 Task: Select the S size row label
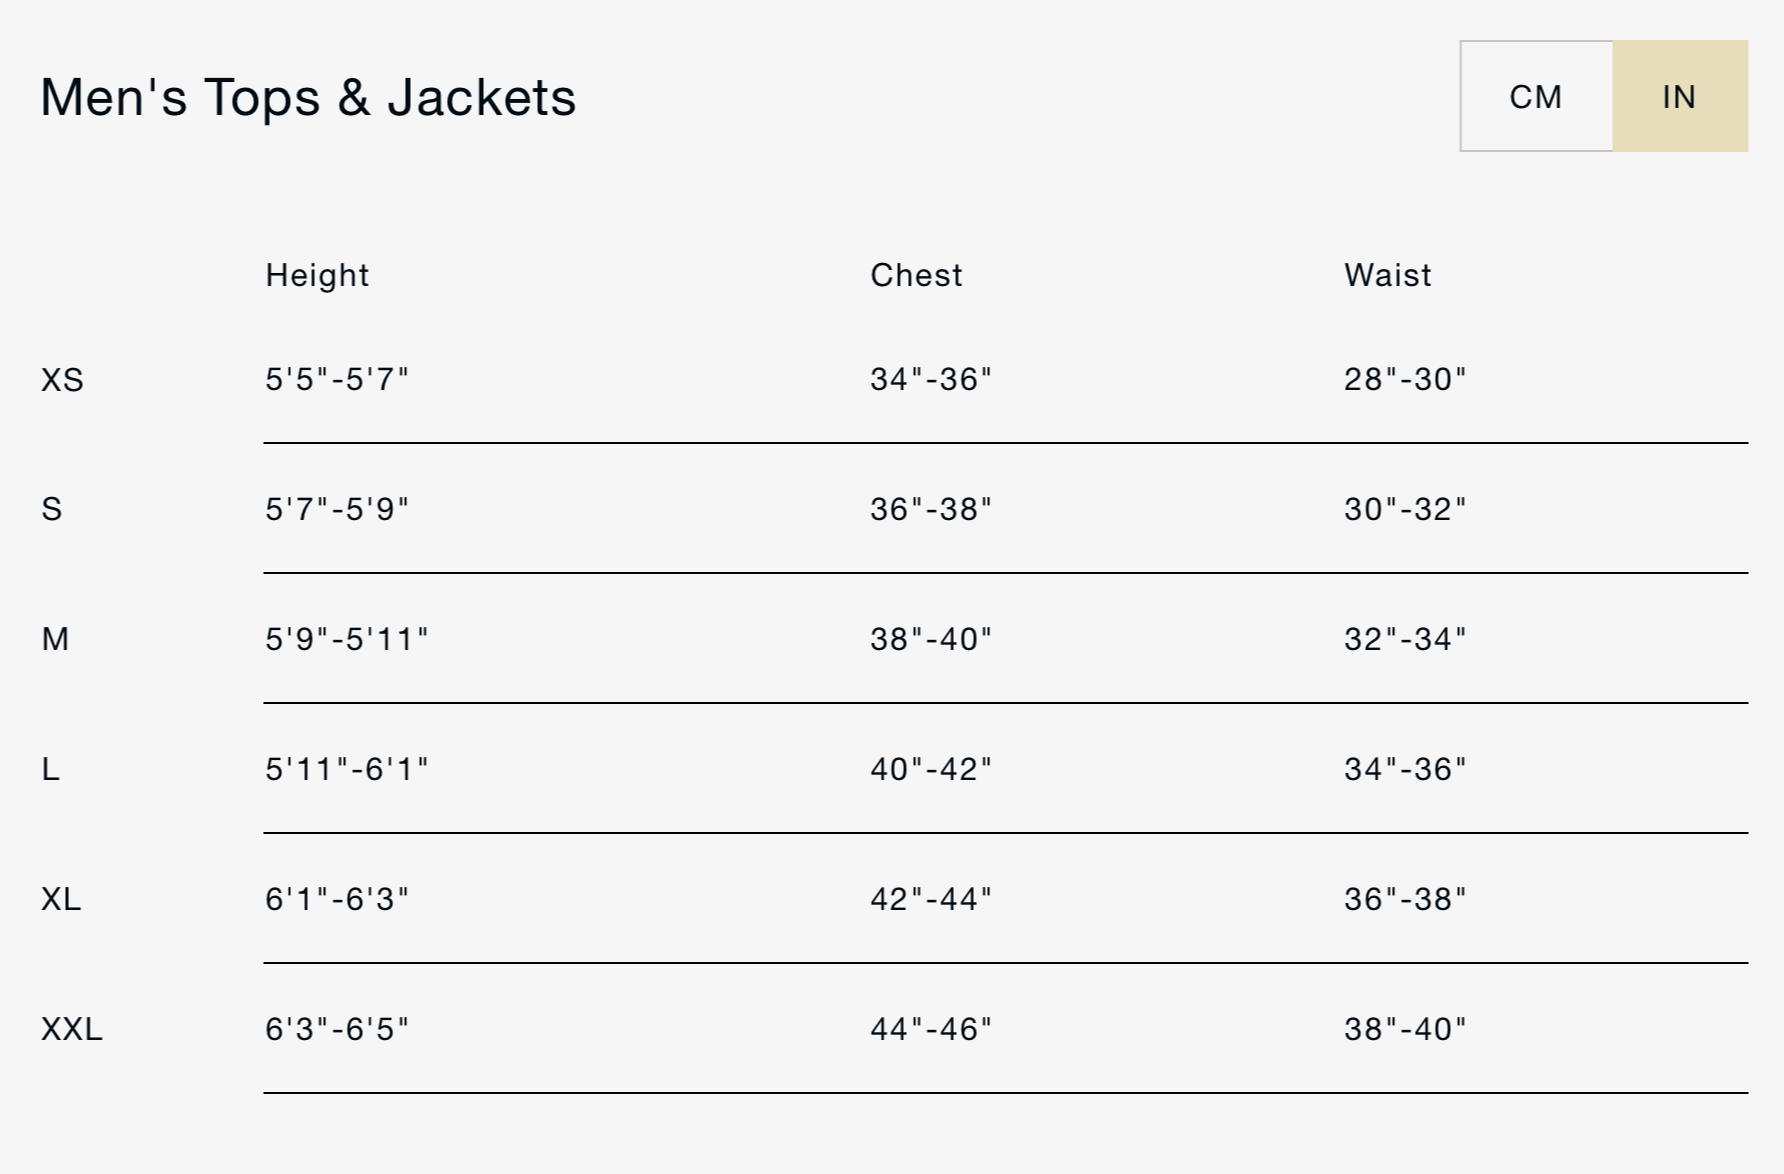(x=52, y=509)
